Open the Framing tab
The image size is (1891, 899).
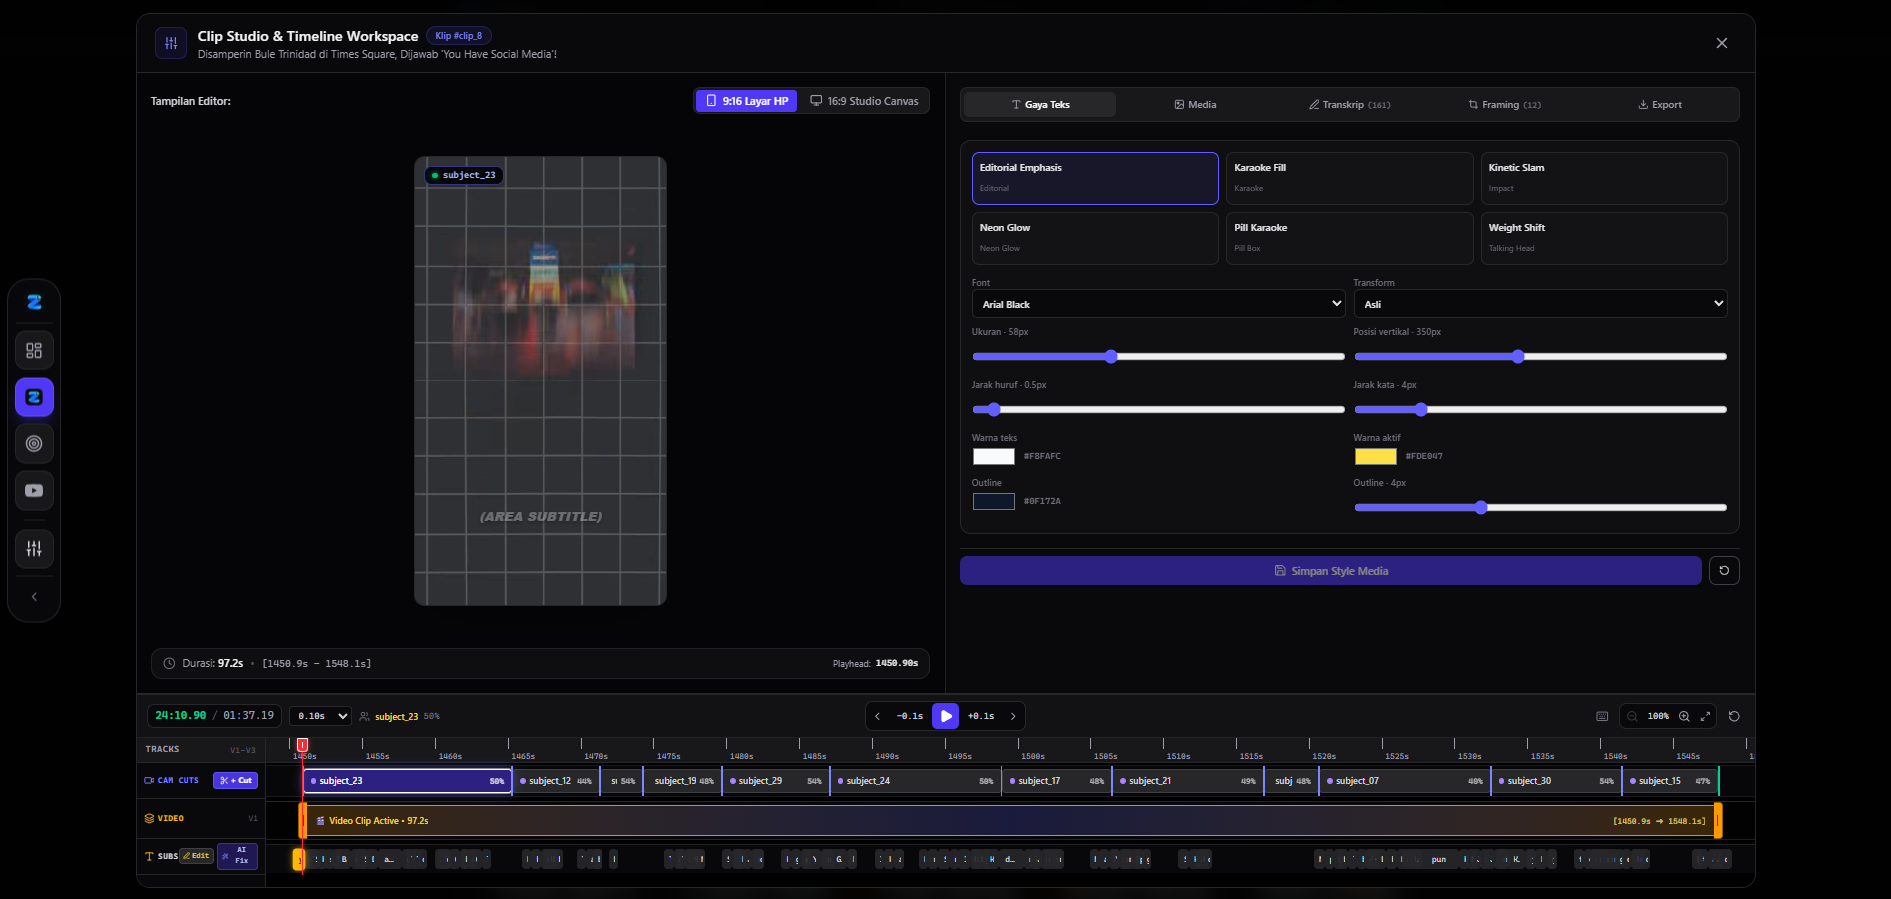coord(1504,104)
